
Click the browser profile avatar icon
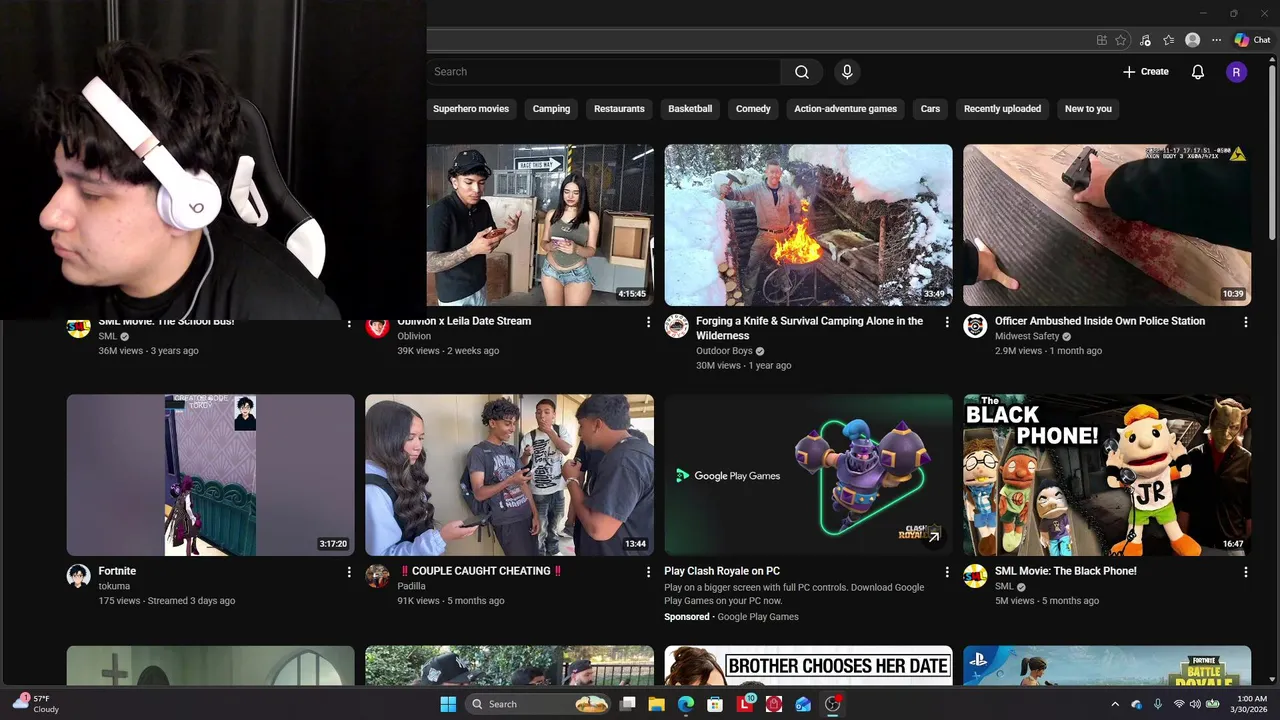pyautogui.click(x=1192, y=40)
